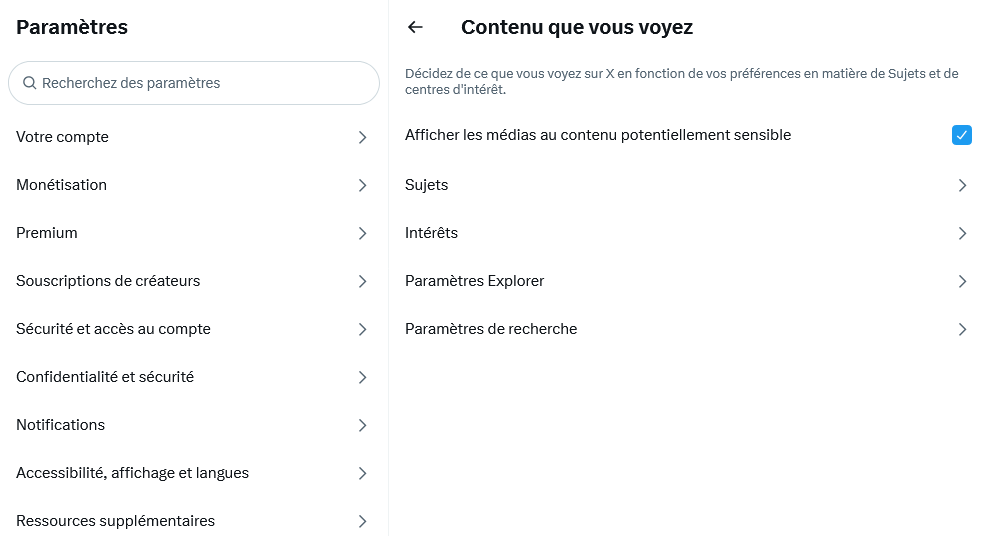Screen dimensions: 988x536
Task: Go back using the left arrow icon
Action: pyautogui.click(x=415, y=27)
